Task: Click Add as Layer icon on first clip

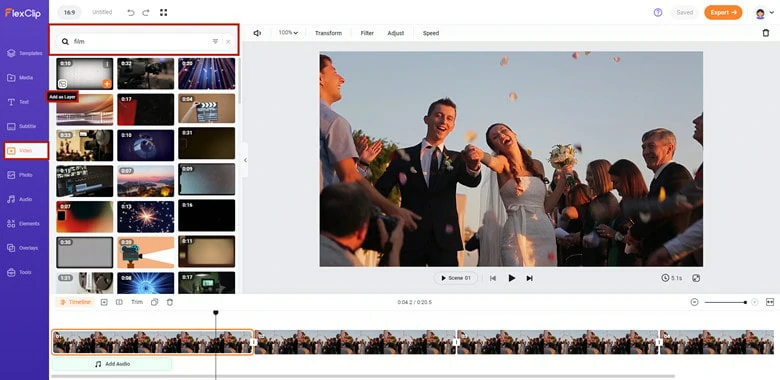Action: tap(62, 84)
